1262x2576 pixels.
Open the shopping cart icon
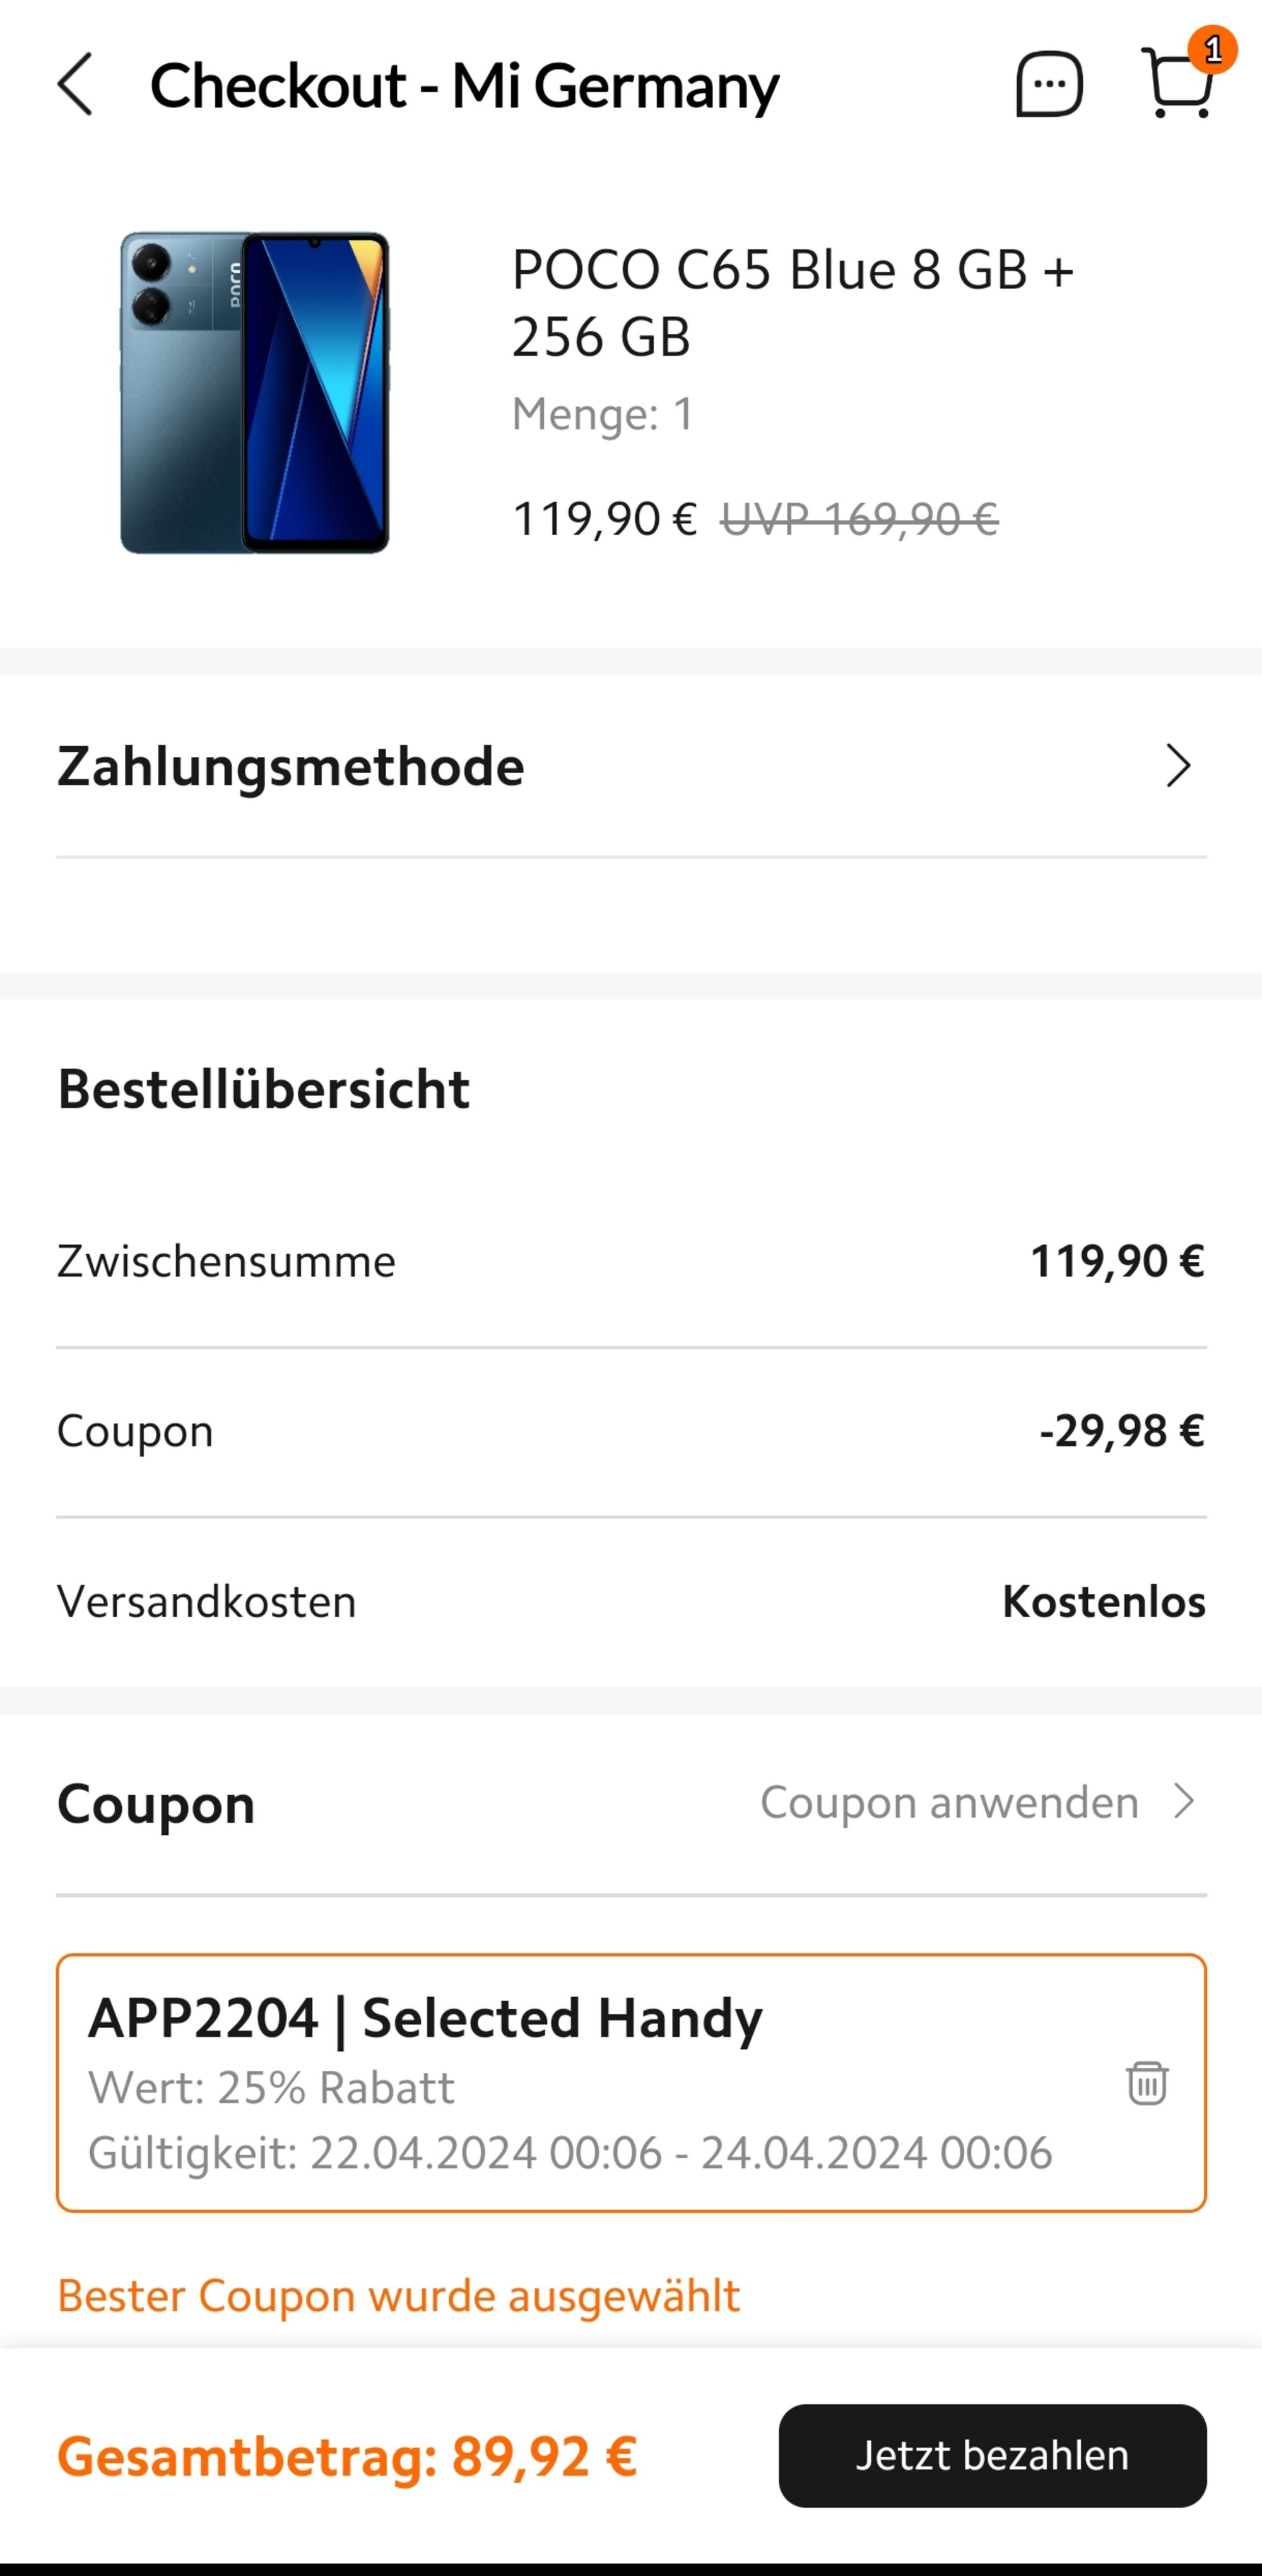click(x=1178, y=84)
